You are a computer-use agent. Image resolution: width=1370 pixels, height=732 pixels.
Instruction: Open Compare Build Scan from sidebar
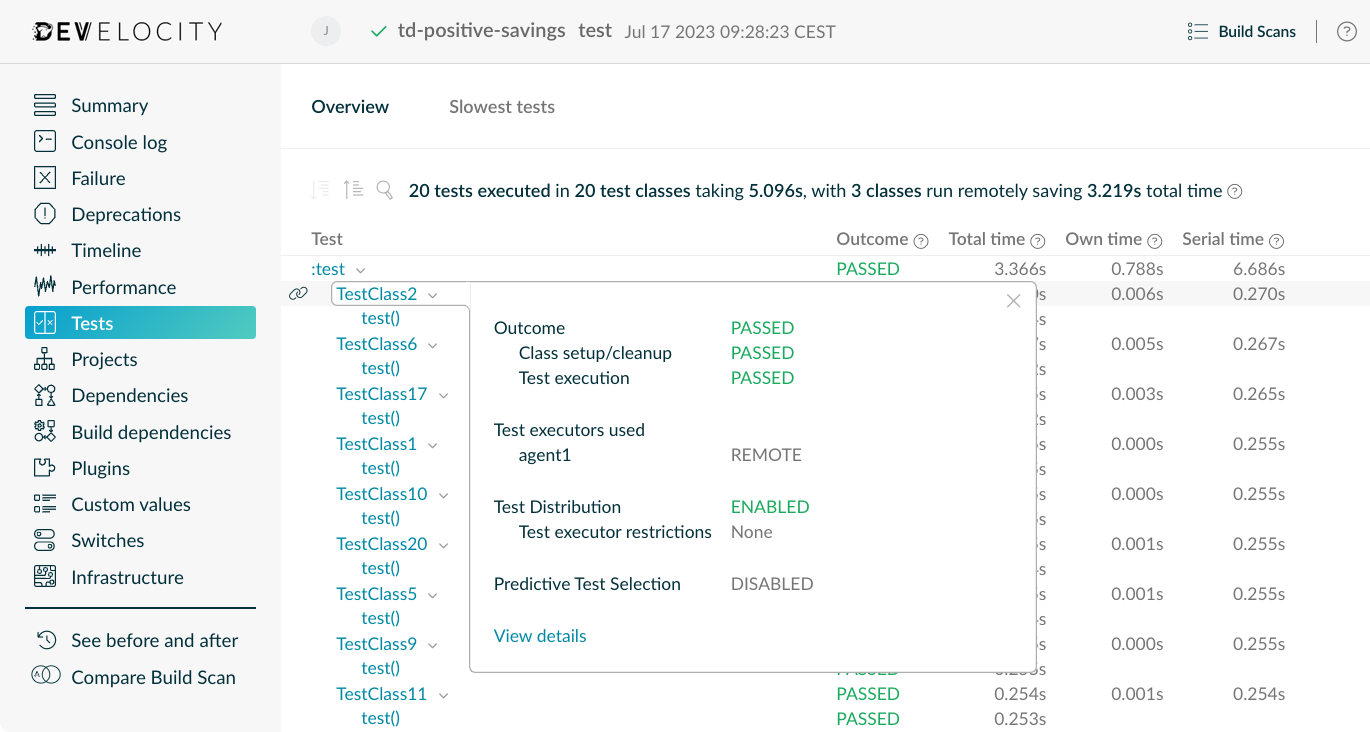point(153,677)
